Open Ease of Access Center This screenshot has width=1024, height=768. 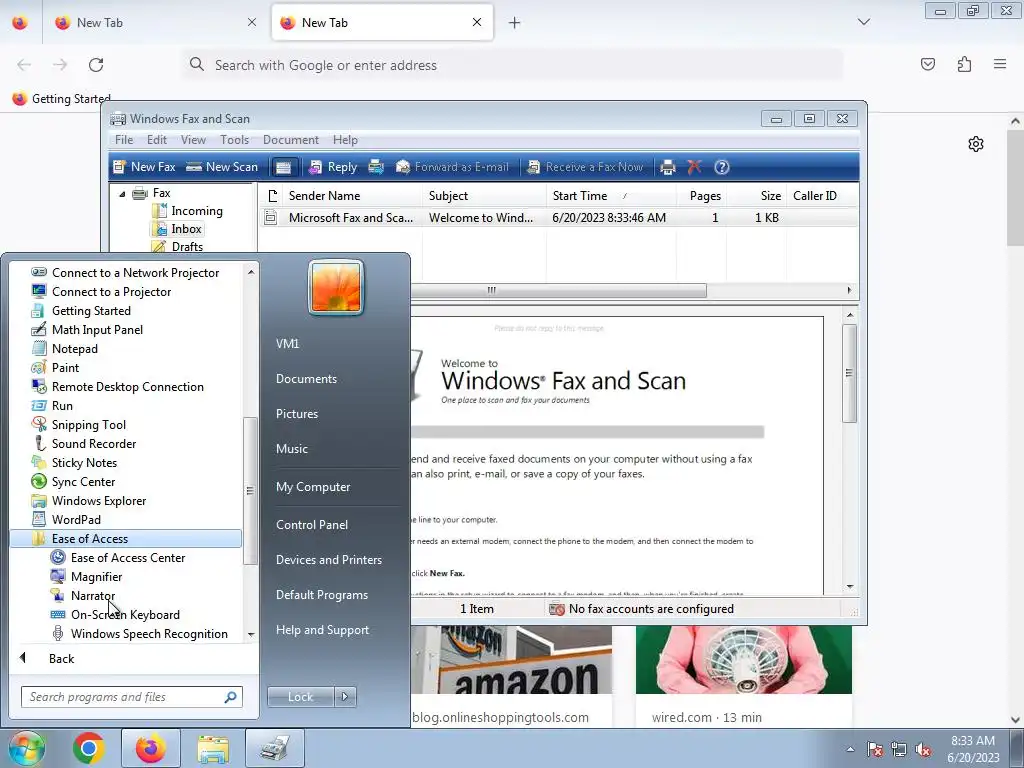coord(125,558)
